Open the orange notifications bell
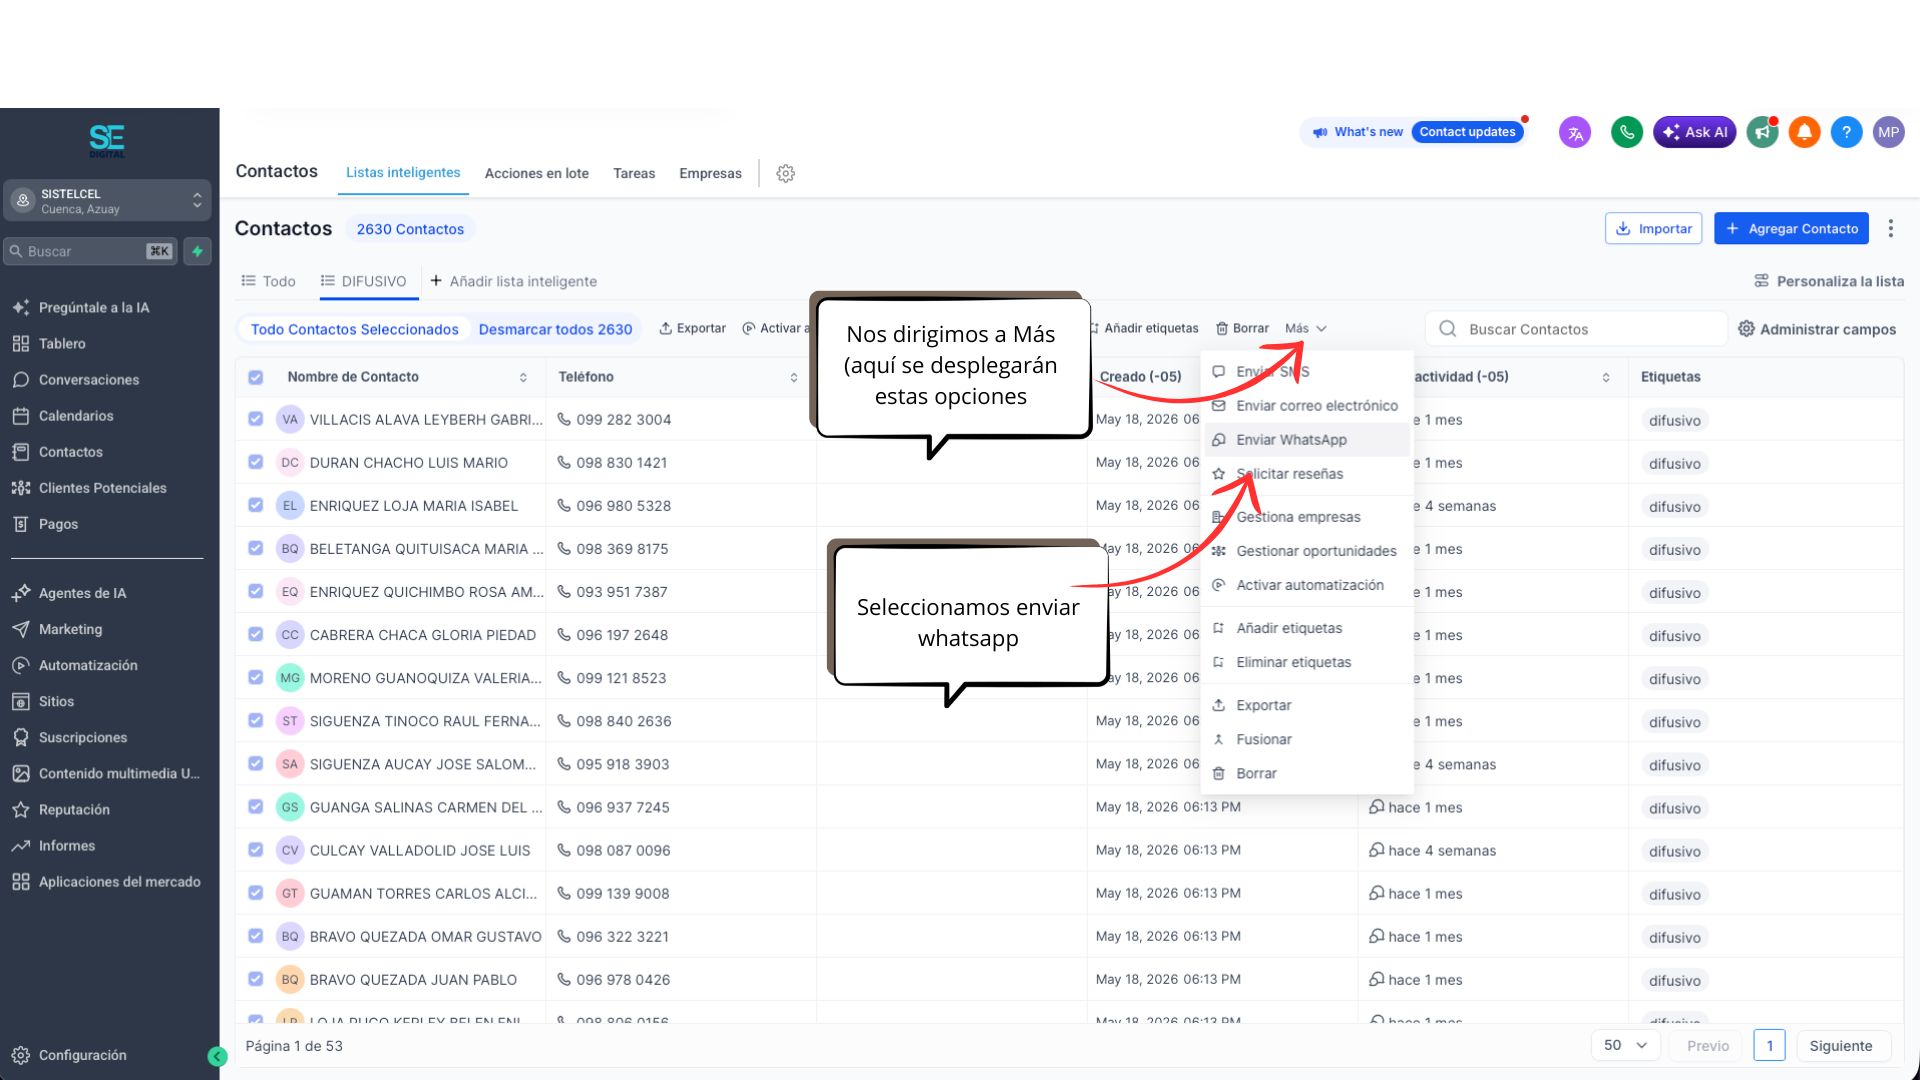This screenshot has width=1920, height=1080. coord(1804,132)
